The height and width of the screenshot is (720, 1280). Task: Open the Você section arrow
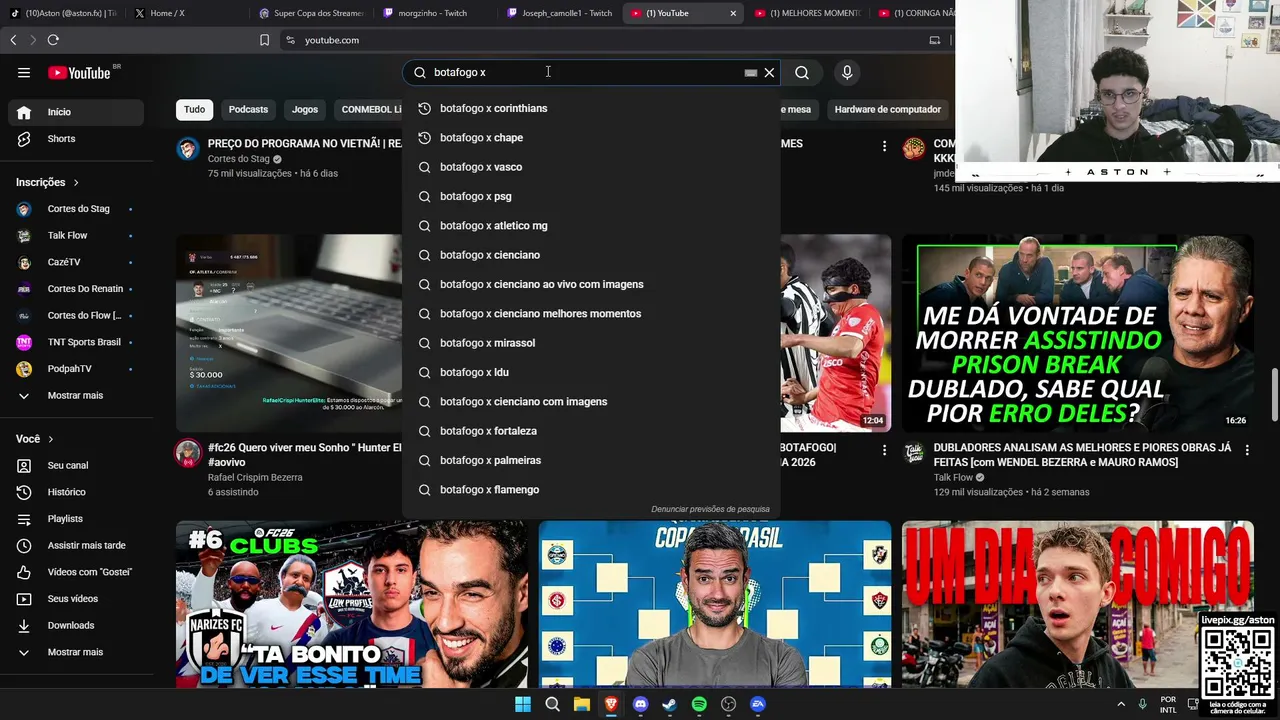[x=50, y=439]
